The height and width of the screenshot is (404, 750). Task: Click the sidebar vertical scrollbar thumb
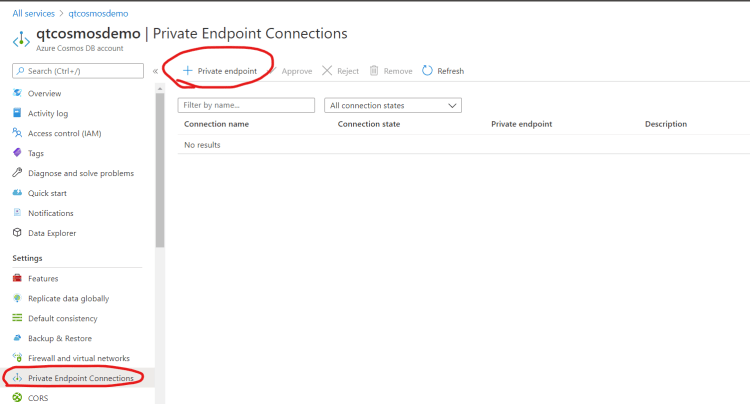tap(160, 170)
